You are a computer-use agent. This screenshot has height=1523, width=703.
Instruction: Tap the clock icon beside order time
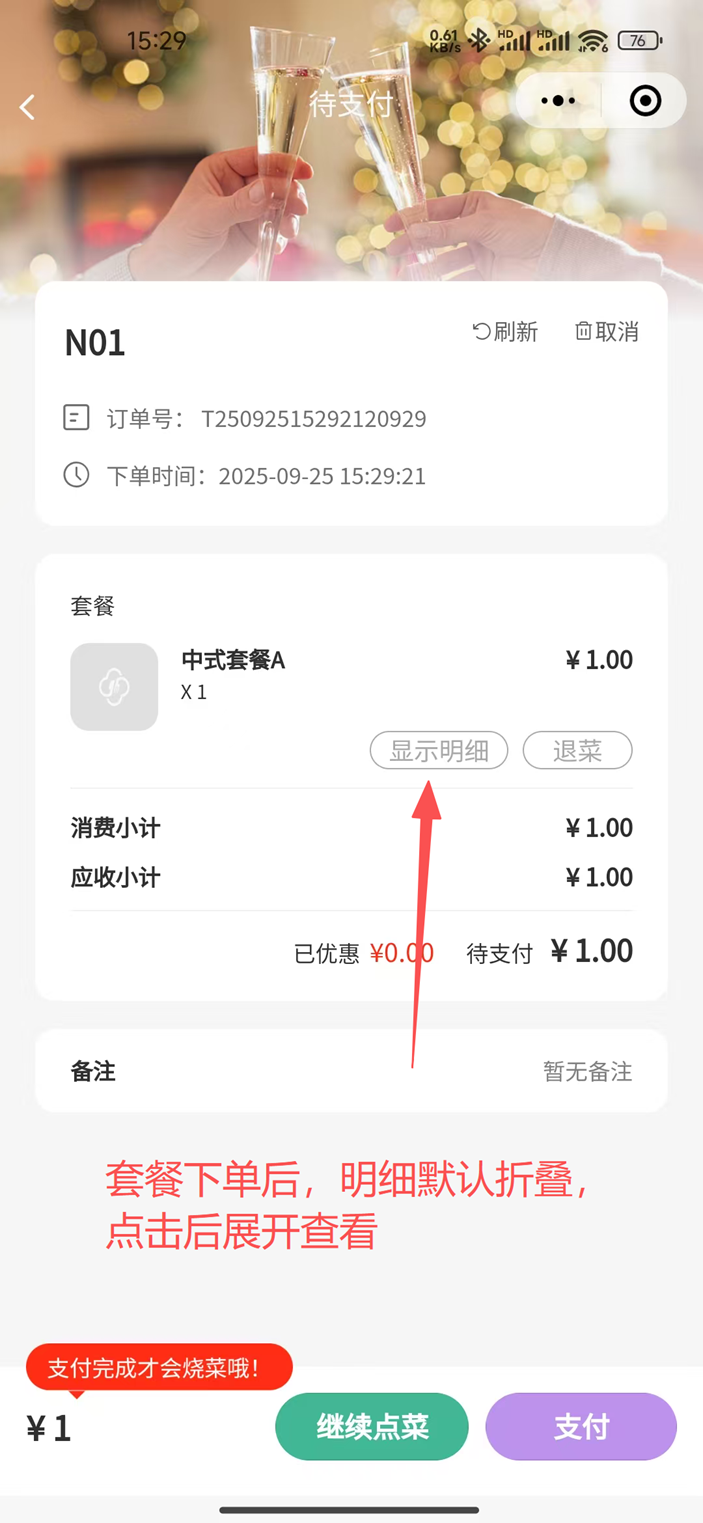pos(77,474)
